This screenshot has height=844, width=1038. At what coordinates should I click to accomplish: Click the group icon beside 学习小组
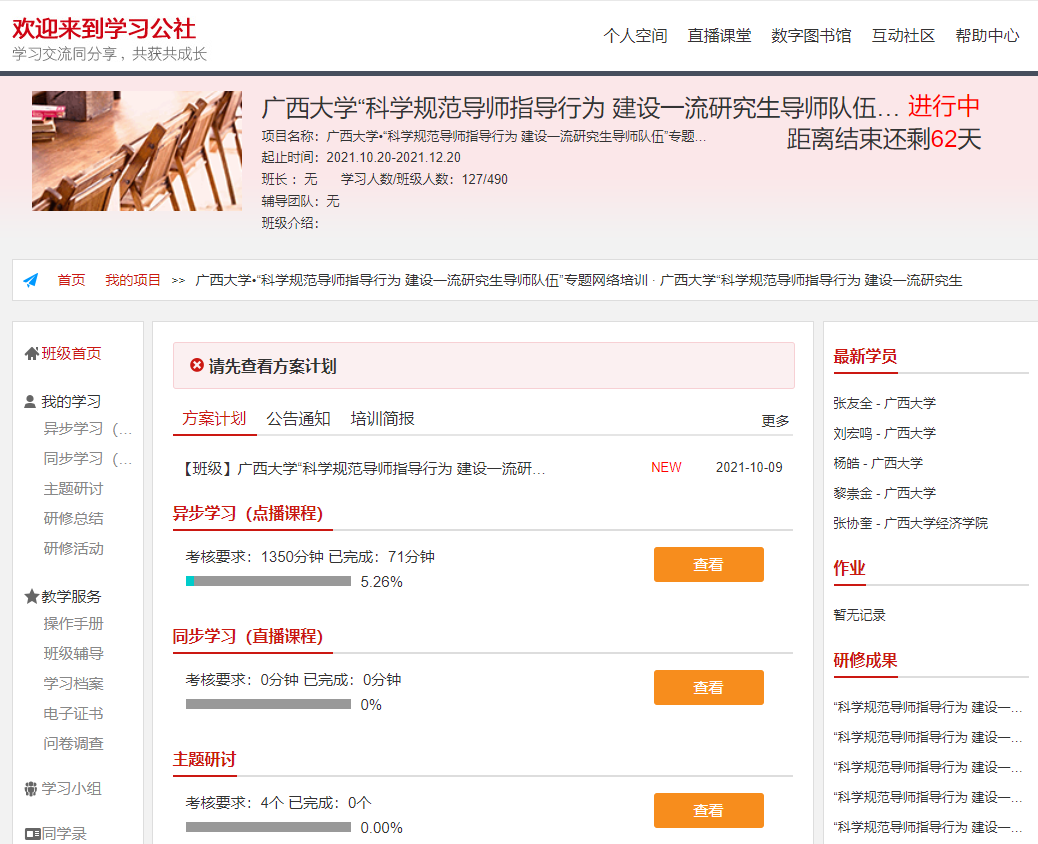(x=31, y=789)
